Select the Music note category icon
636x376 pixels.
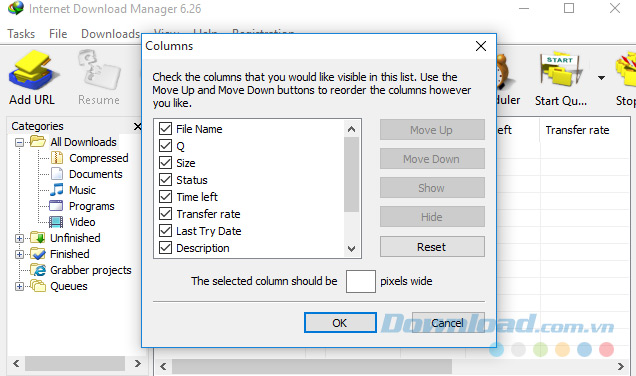click(x=57, y=189)
